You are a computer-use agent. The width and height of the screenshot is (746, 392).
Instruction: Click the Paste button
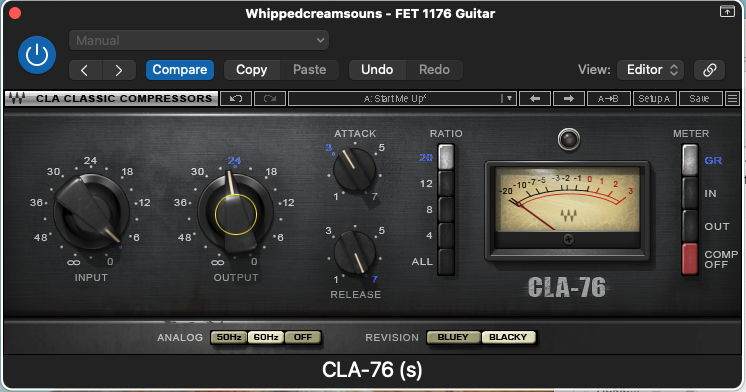click(x=310, y=70)
